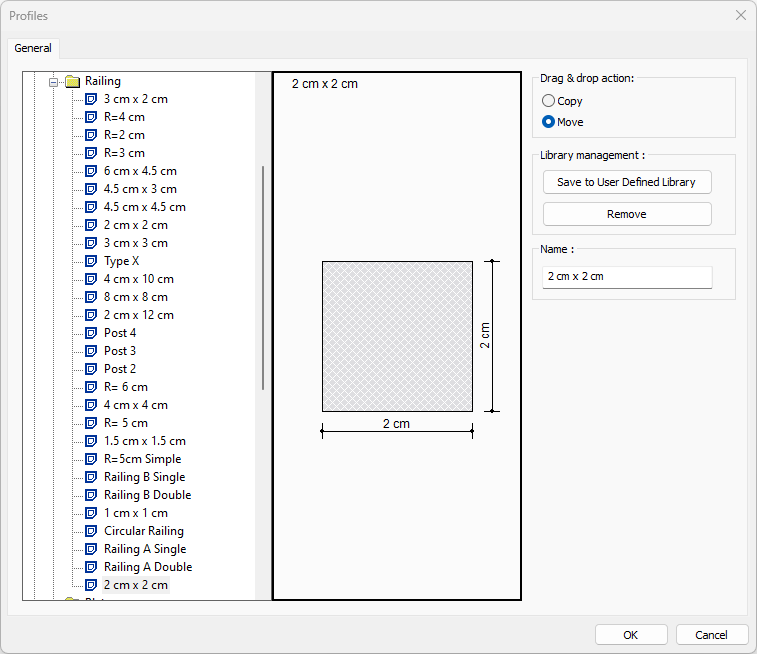Image resolution: width=757 pixels, height=654 pixels.
Task: Select the Move drag & drop option
Action: (x=548, y=122)
